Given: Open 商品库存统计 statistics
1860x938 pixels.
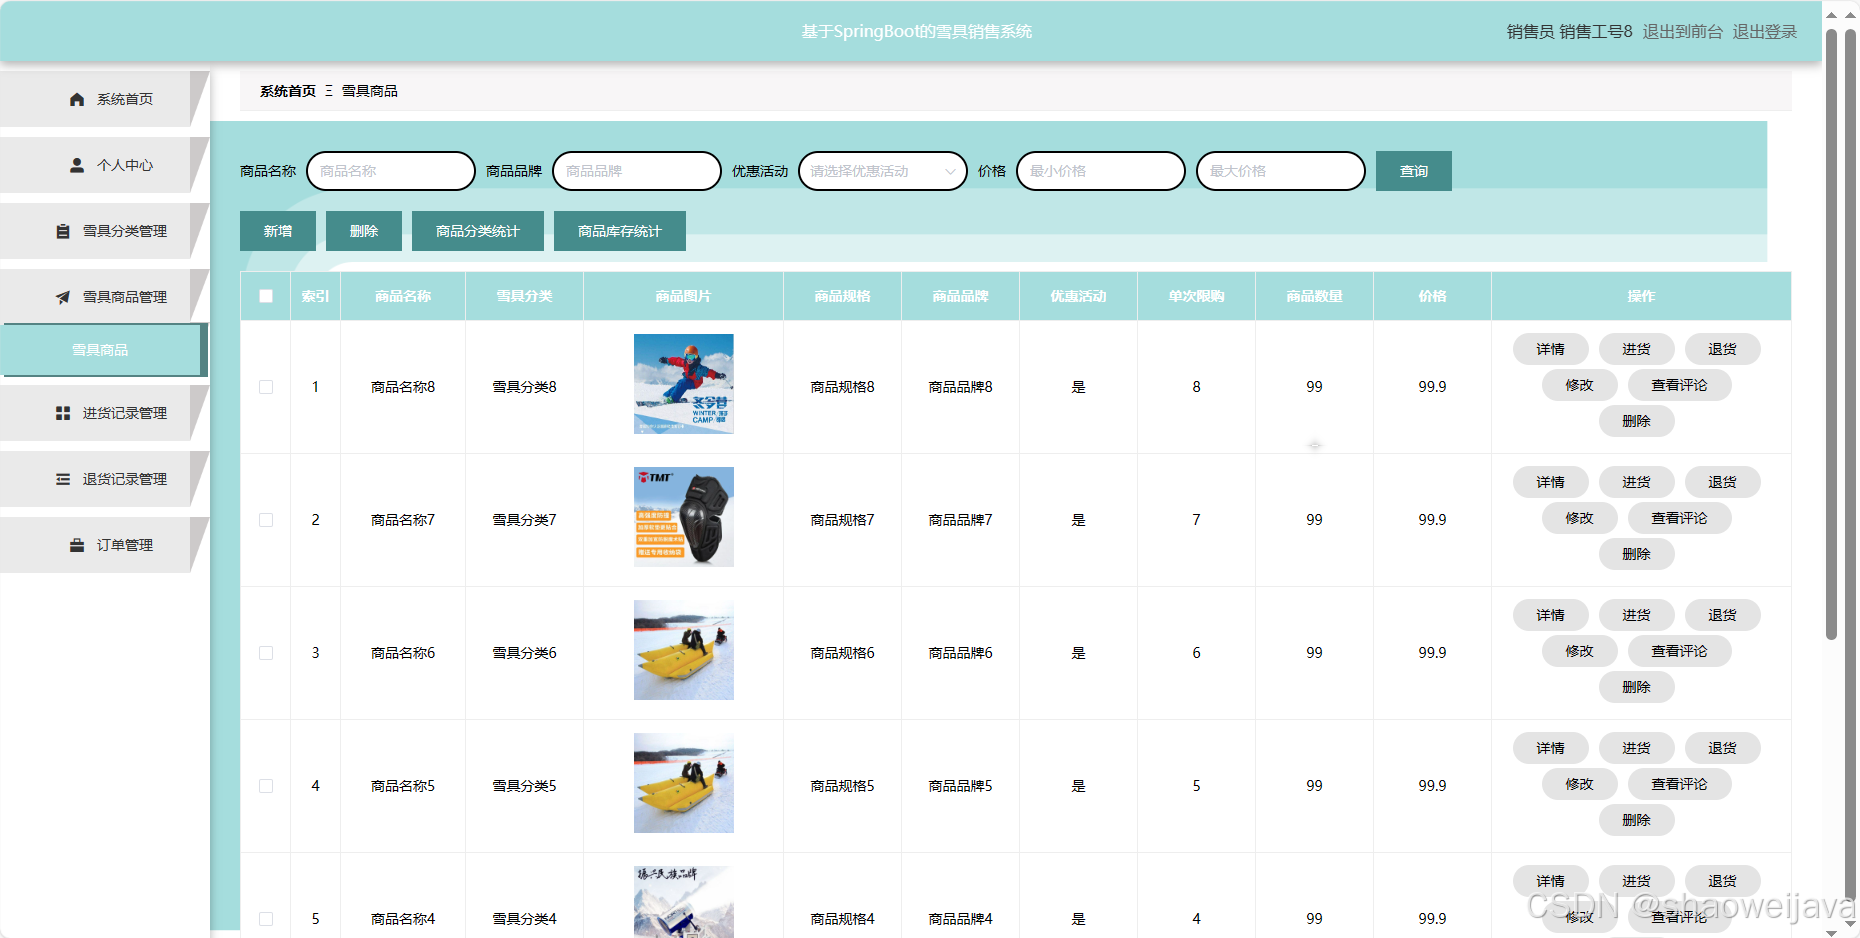Looking at the screenshot, I should pos(620,231).
